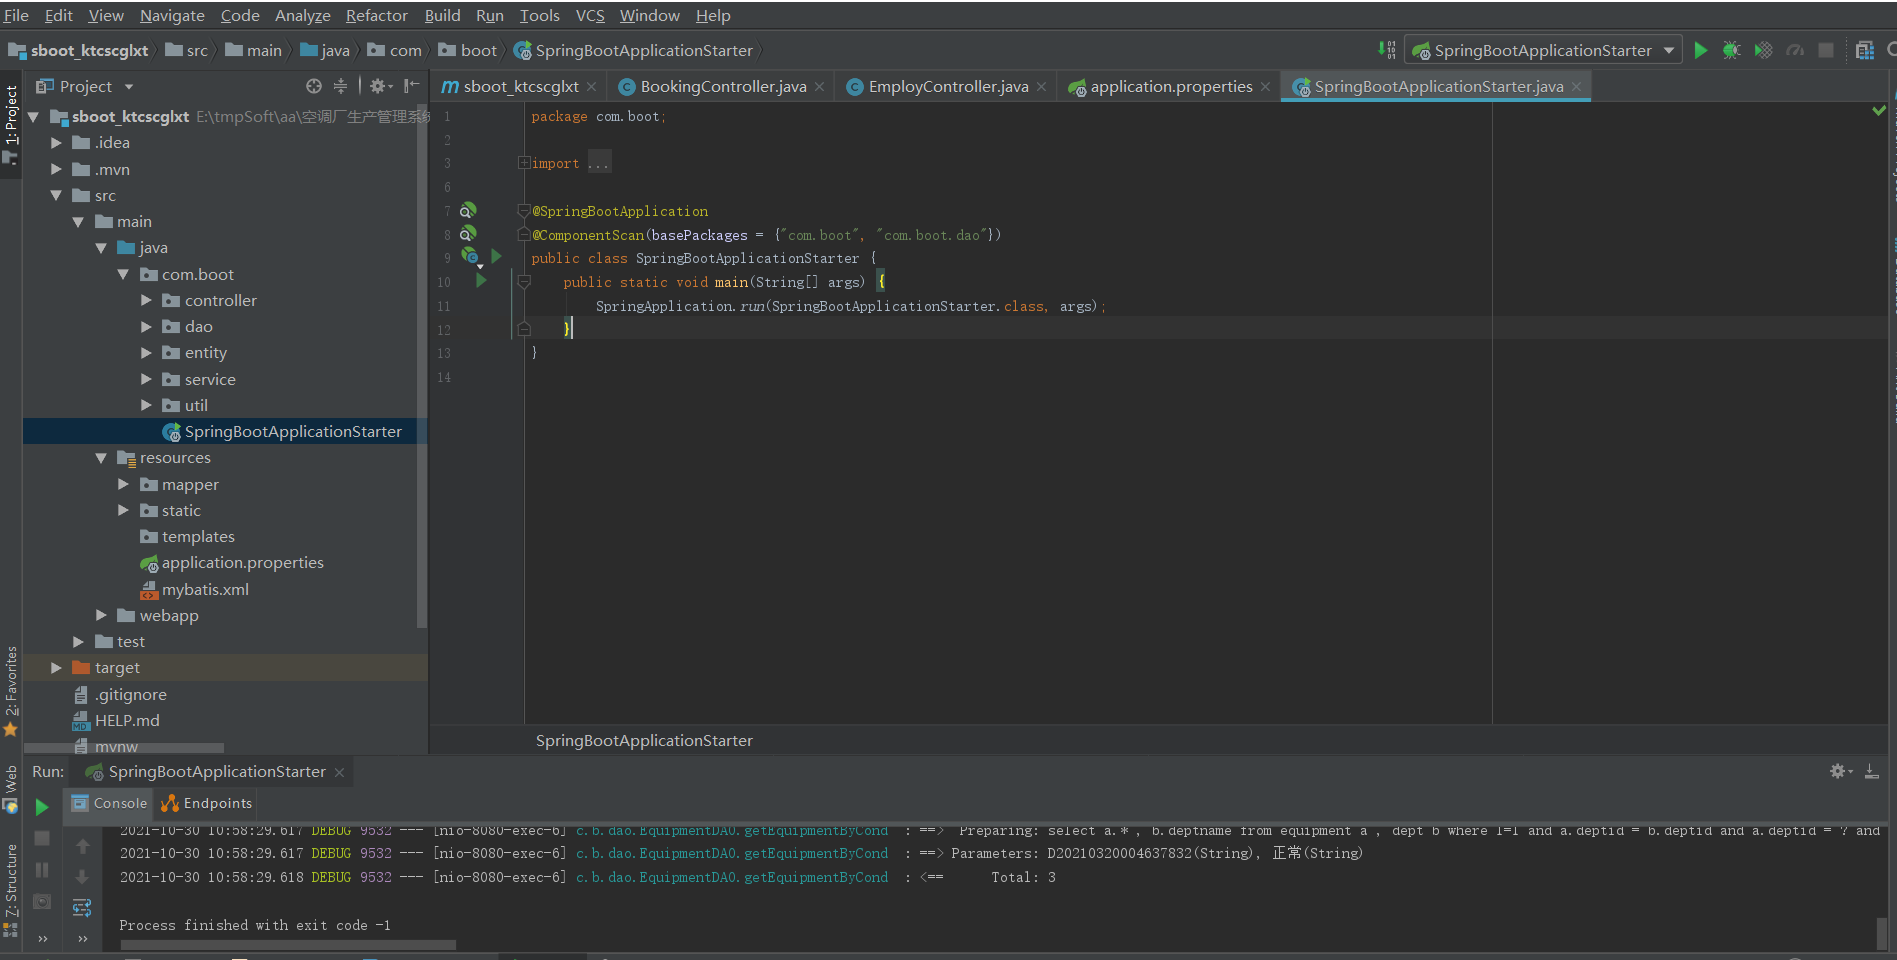The width and height of the screenshot is (1897, 960).
Task: Fold the main method at line 10
Action: click(x=524, y=282)
